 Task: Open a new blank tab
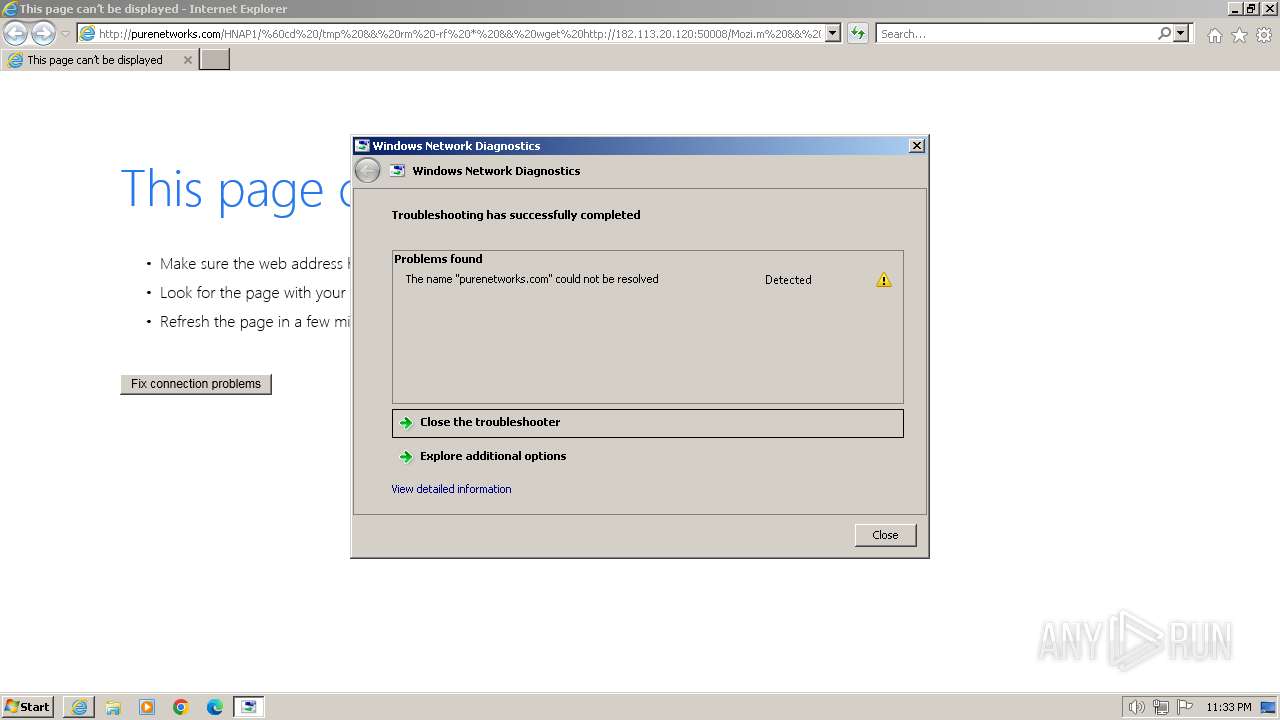point(215,60)
